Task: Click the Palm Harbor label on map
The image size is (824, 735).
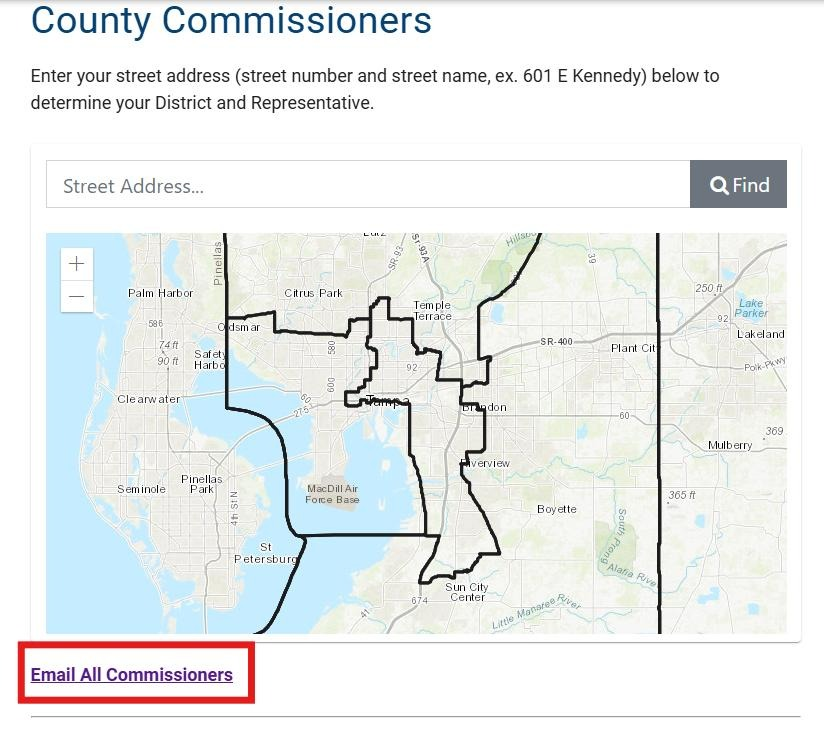Action: click(x=161, y=293)
